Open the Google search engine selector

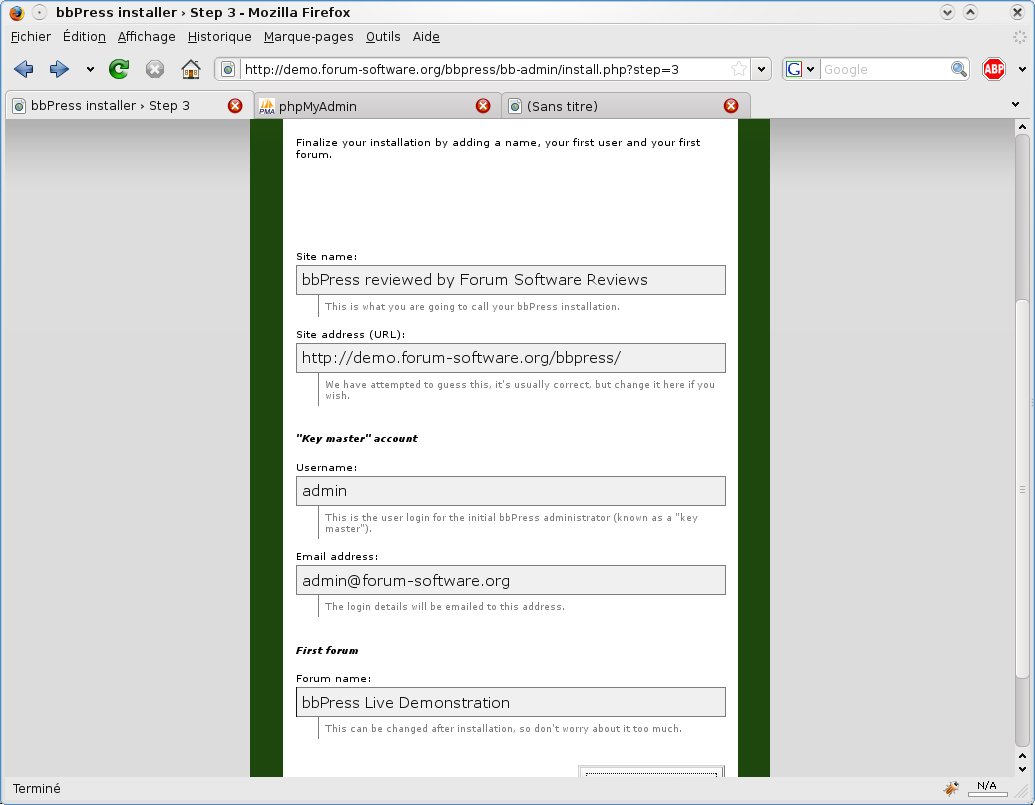pos(801,69)
